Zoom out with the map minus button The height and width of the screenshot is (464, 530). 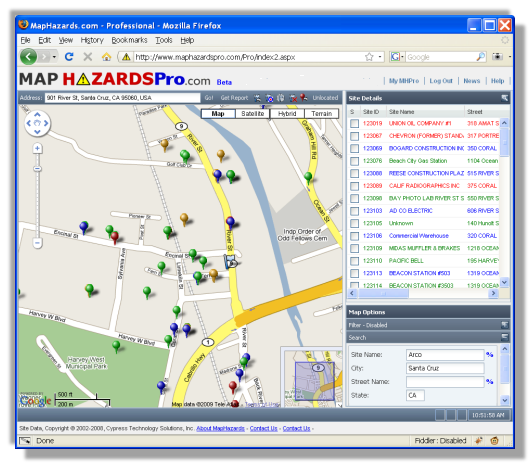click(x=38, y=243)
